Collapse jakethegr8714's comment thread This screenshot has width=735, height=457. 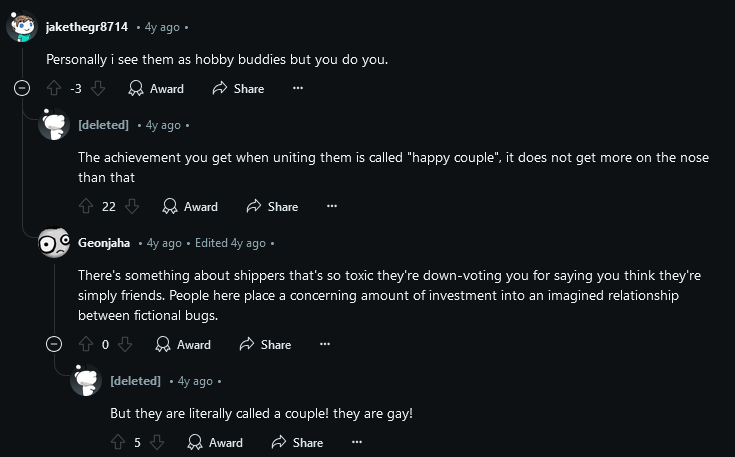pyautogui.click(x=22, y=89)
